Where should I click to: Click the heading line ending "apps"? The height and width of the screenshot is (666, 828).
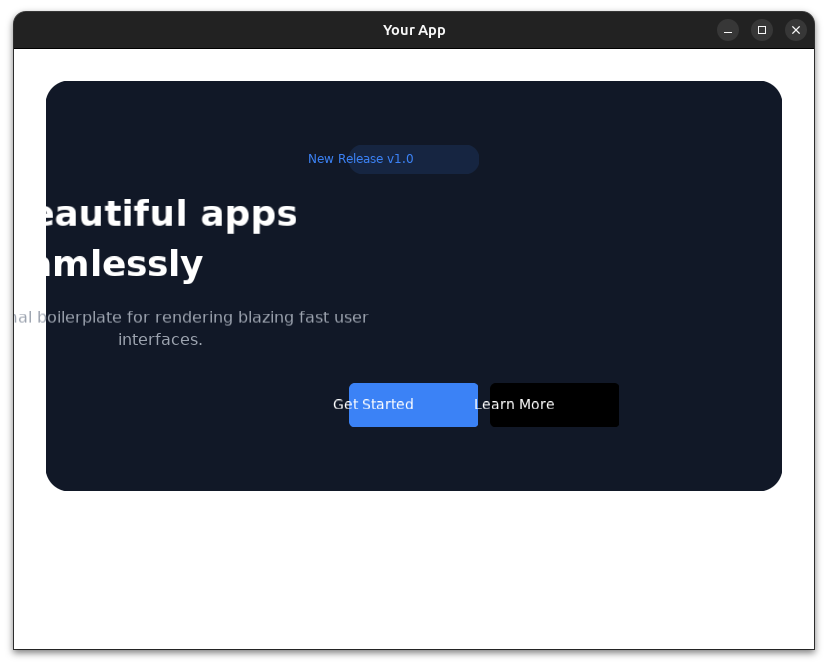pyautogui.click(x=172, y=214)
